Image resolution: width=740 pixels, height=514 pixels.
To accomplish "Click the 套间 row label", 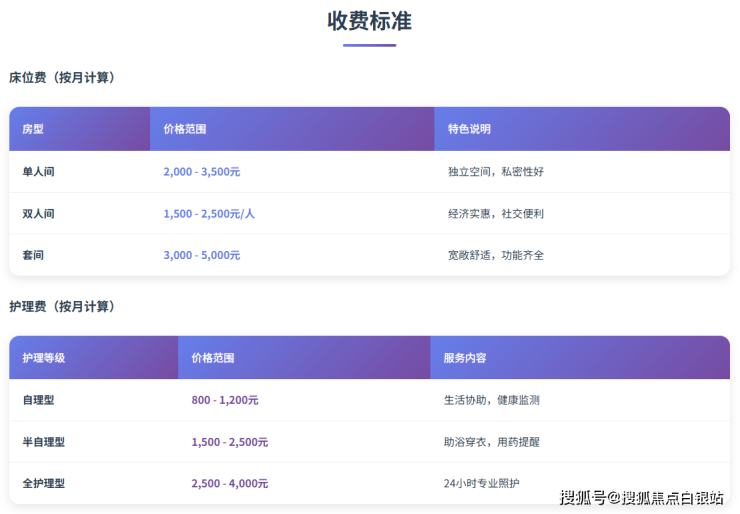I will coord(33,256).
